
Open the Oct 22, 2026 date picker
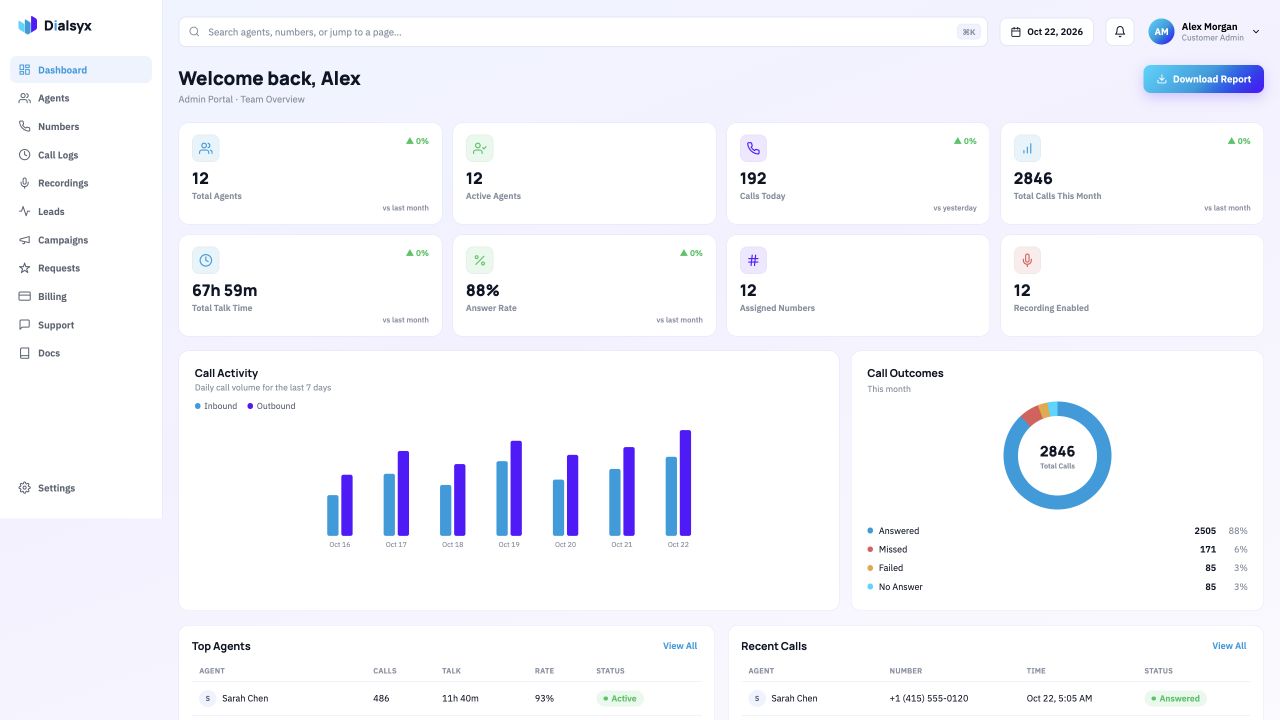pyautogui.click(x=1047, y=32)
